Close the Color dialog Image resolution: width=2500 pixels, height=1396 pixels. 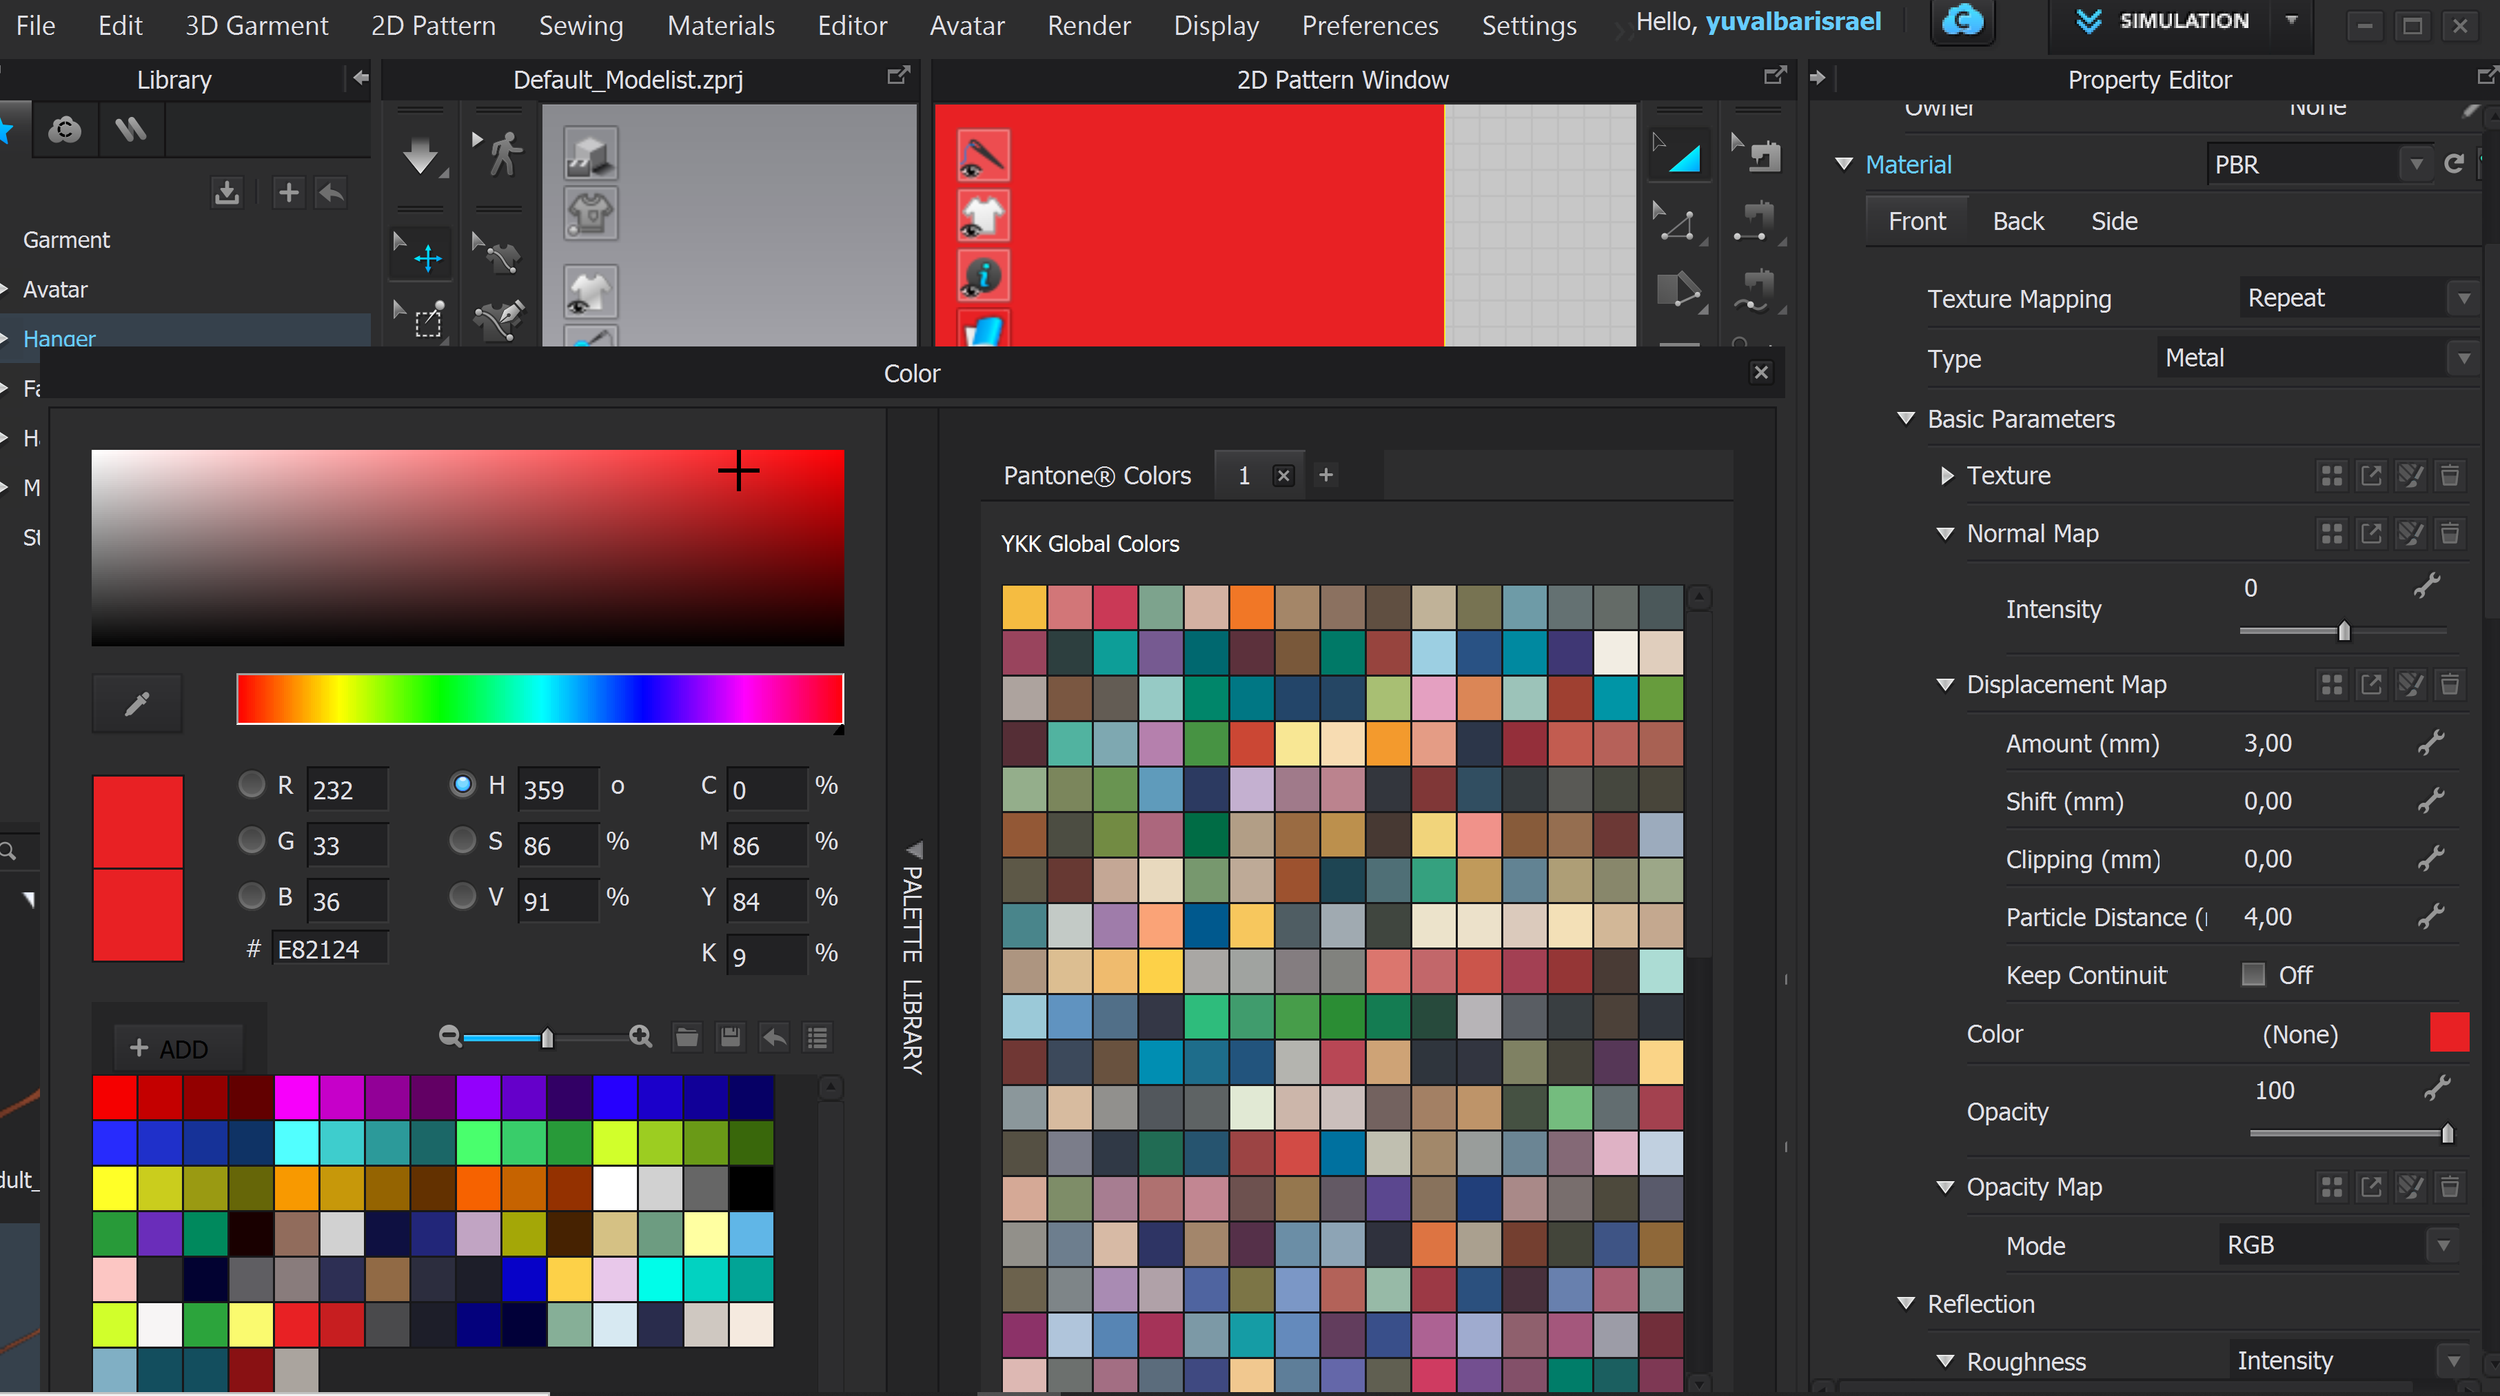[1761, 373]
